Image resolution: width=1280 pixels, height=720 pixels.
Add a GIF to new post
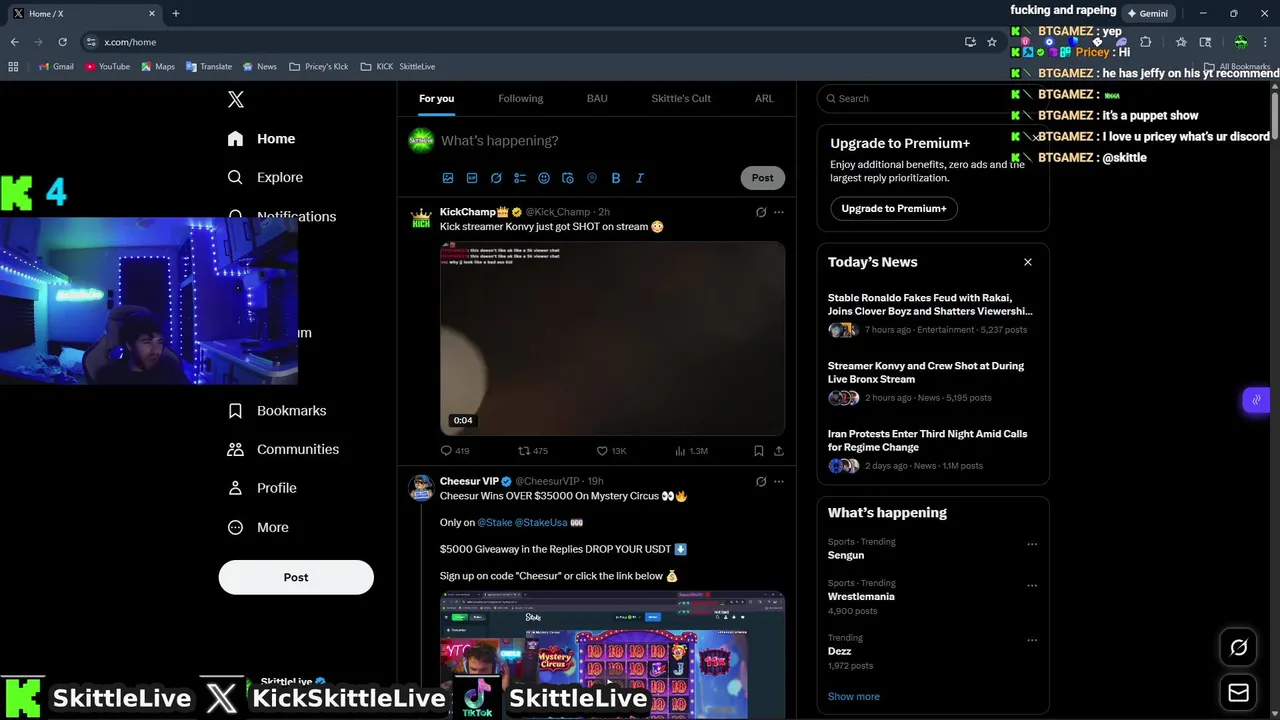click(472, 178)
